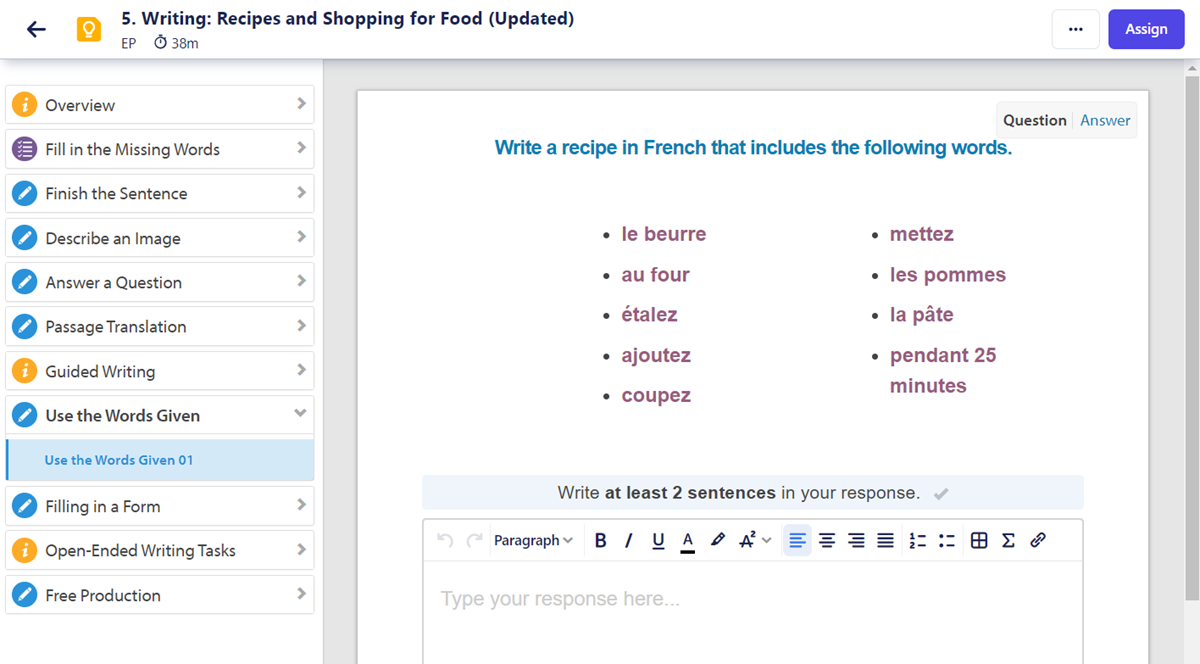Justify the text

(x=885, y=540)
